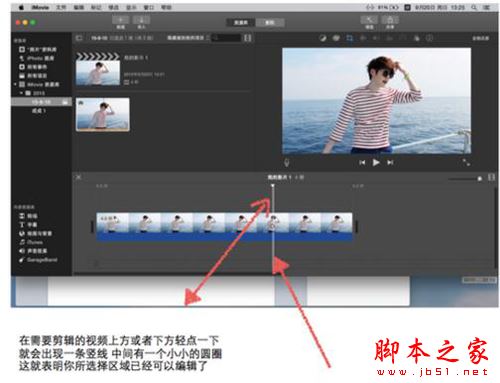Viewport: 500px width, 383px height.
Task: Select the project thumbnail with clapperboard stripe
Action: pos(98,69)
